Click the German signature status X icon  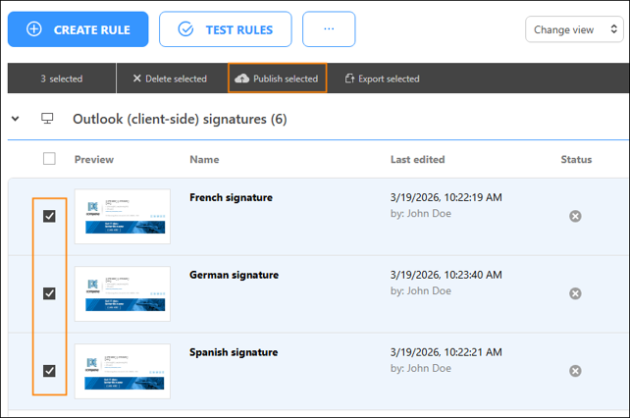coord(575,293)
